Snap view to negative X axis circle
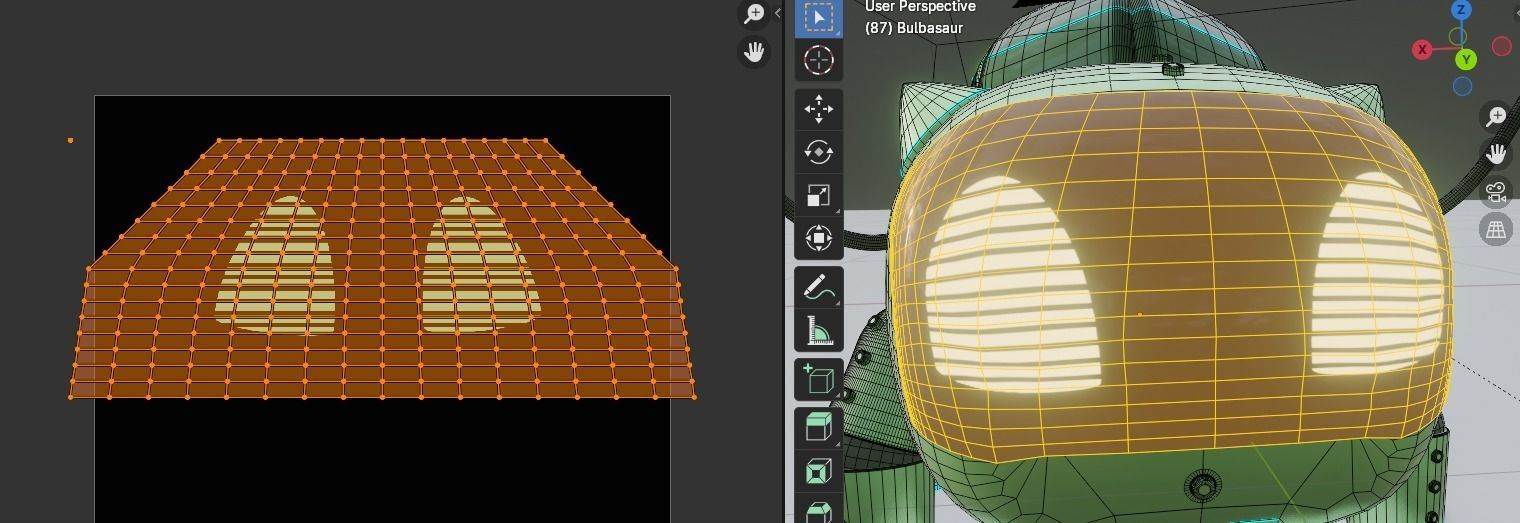Image resolution: width=1520 pixels, height=523 pixels. [1501, 46]
